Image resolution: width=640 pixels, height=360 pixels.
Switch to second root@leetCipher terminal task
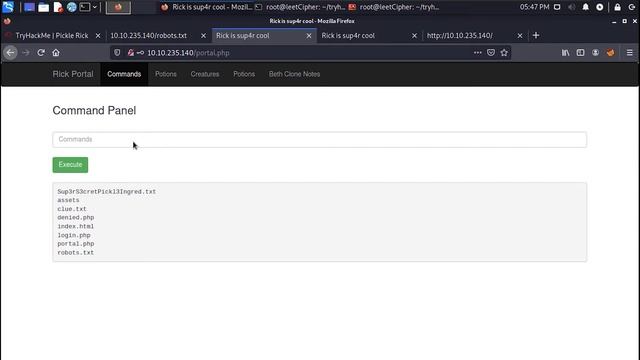click(x=393, y=7)
